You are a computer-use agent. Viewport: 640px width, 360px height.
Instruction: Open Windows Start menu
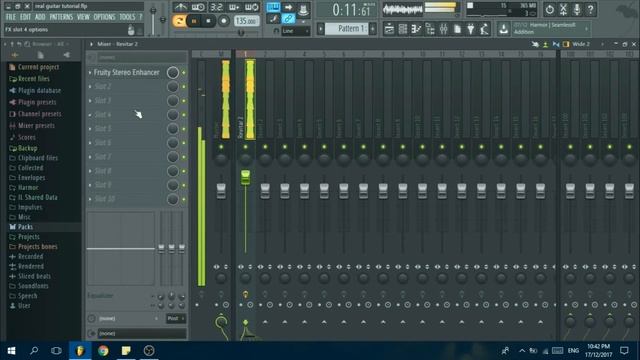(x=11, y=351)
